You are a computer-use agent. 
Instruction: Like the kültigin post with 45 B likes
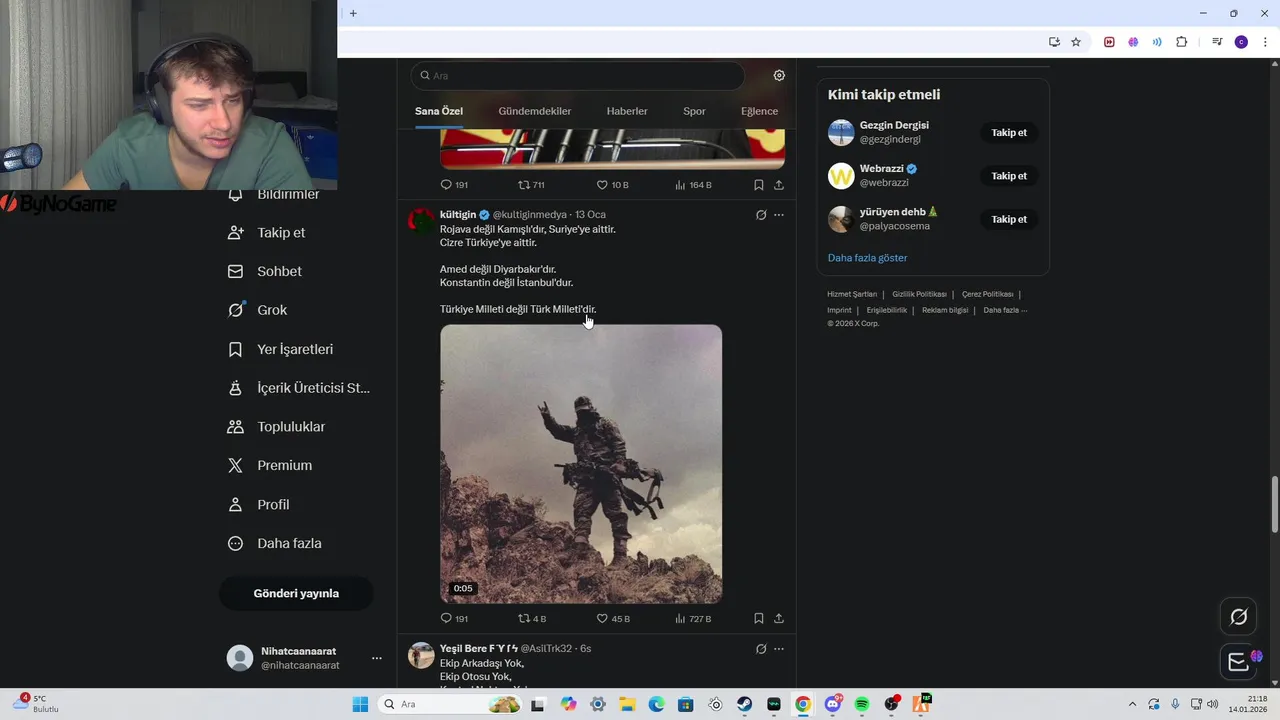613,619
